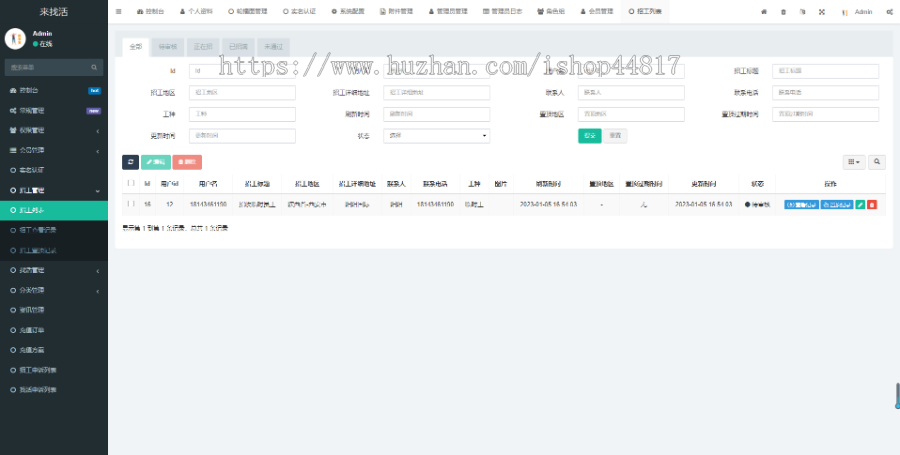Select the 已招满 tab
This screenshot has height=455, width=900.
click(x=238, y=47)
